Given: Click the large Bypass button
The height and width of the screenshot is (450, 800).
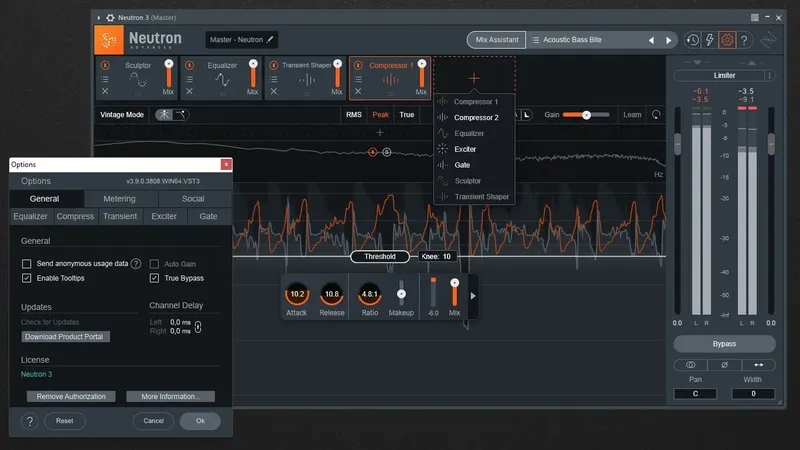Looking at the screenshot, I should [x=724, y=344].
